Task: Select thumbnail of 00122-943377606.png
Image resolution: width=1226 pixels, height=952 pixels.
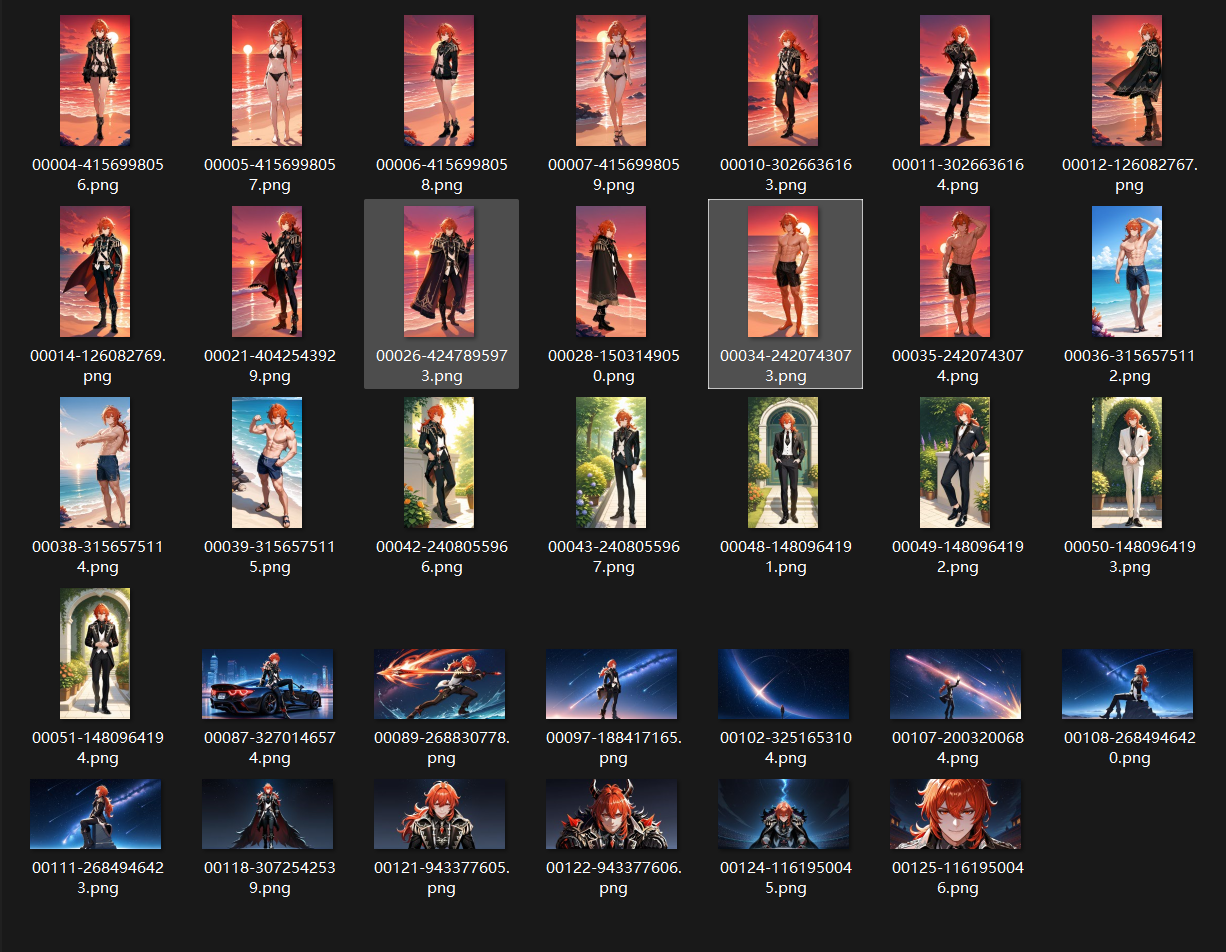Action: pyautogui.click(x=611, y=814)
